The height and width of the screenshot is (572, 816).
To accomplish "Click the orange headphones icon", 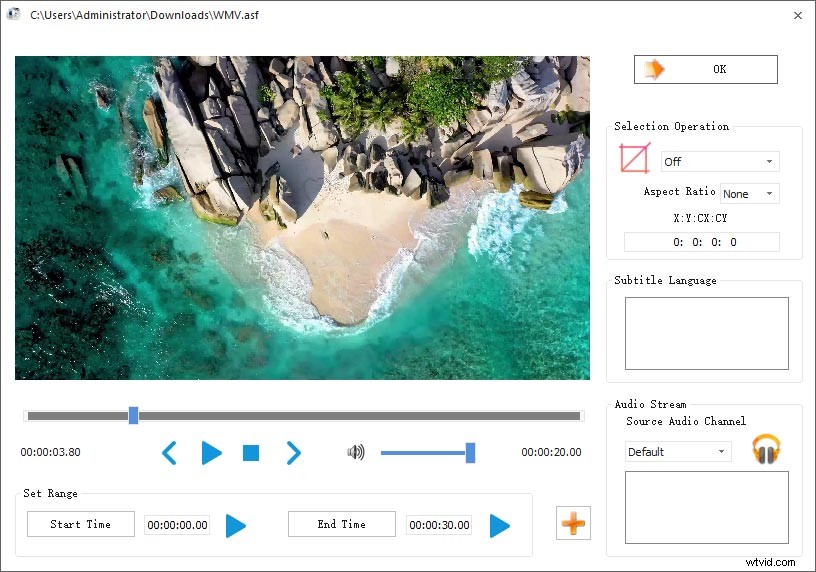I will click(x=766, y=449).
